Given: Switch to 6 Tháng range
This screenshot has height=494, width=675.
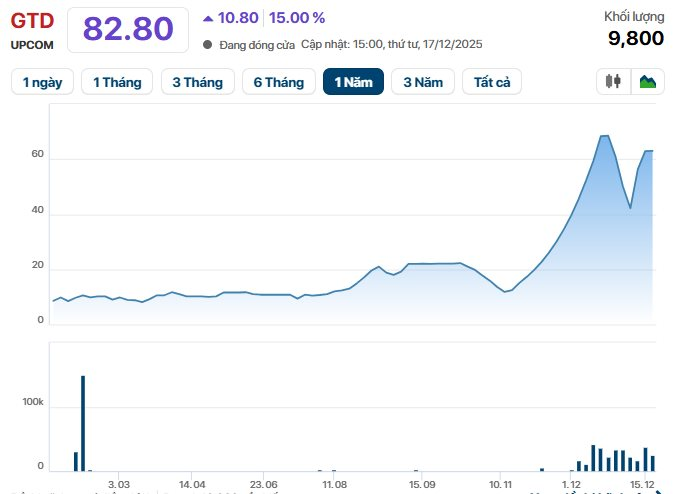Looking at the screenshot, I should click(278, 82).
